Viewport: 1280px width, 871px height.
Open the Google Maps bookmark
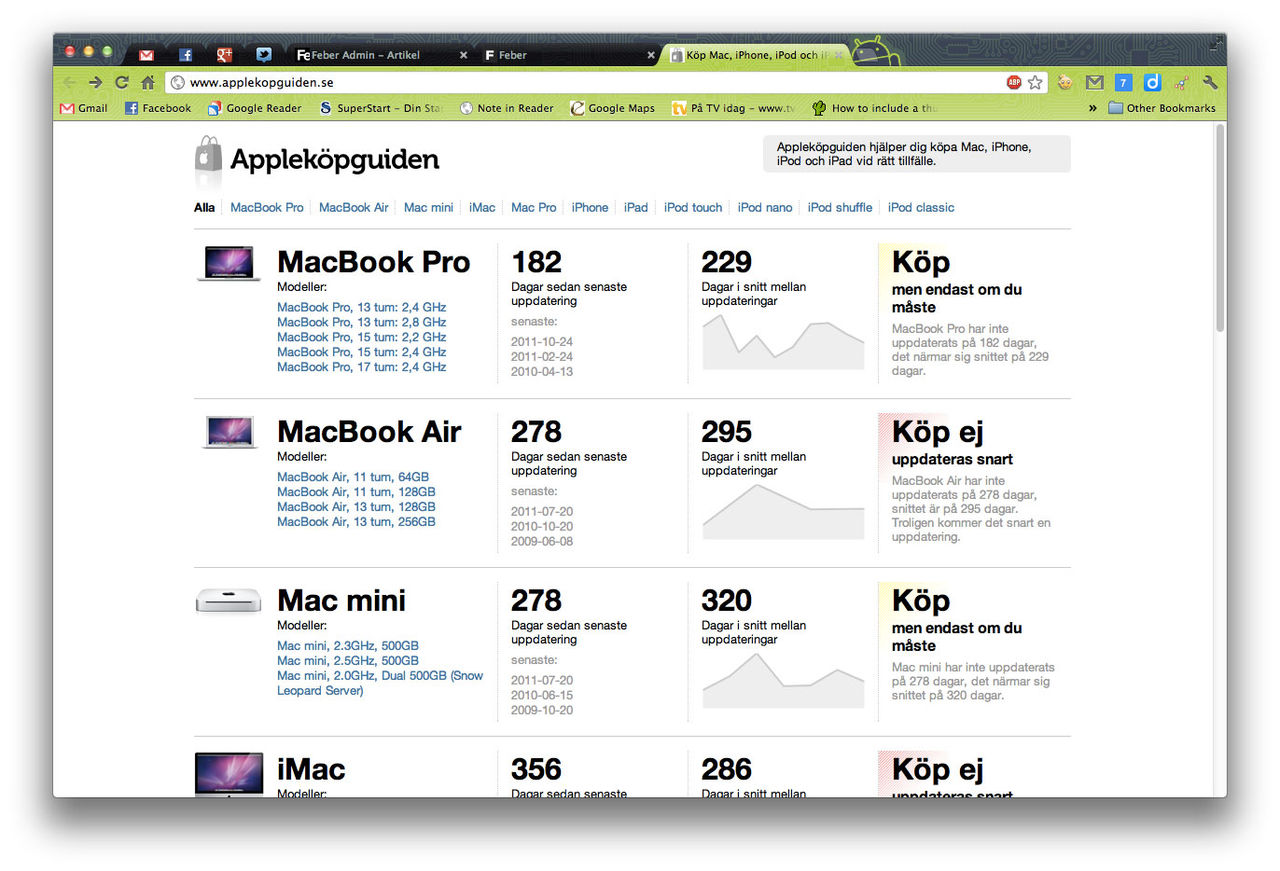point(612,108)
